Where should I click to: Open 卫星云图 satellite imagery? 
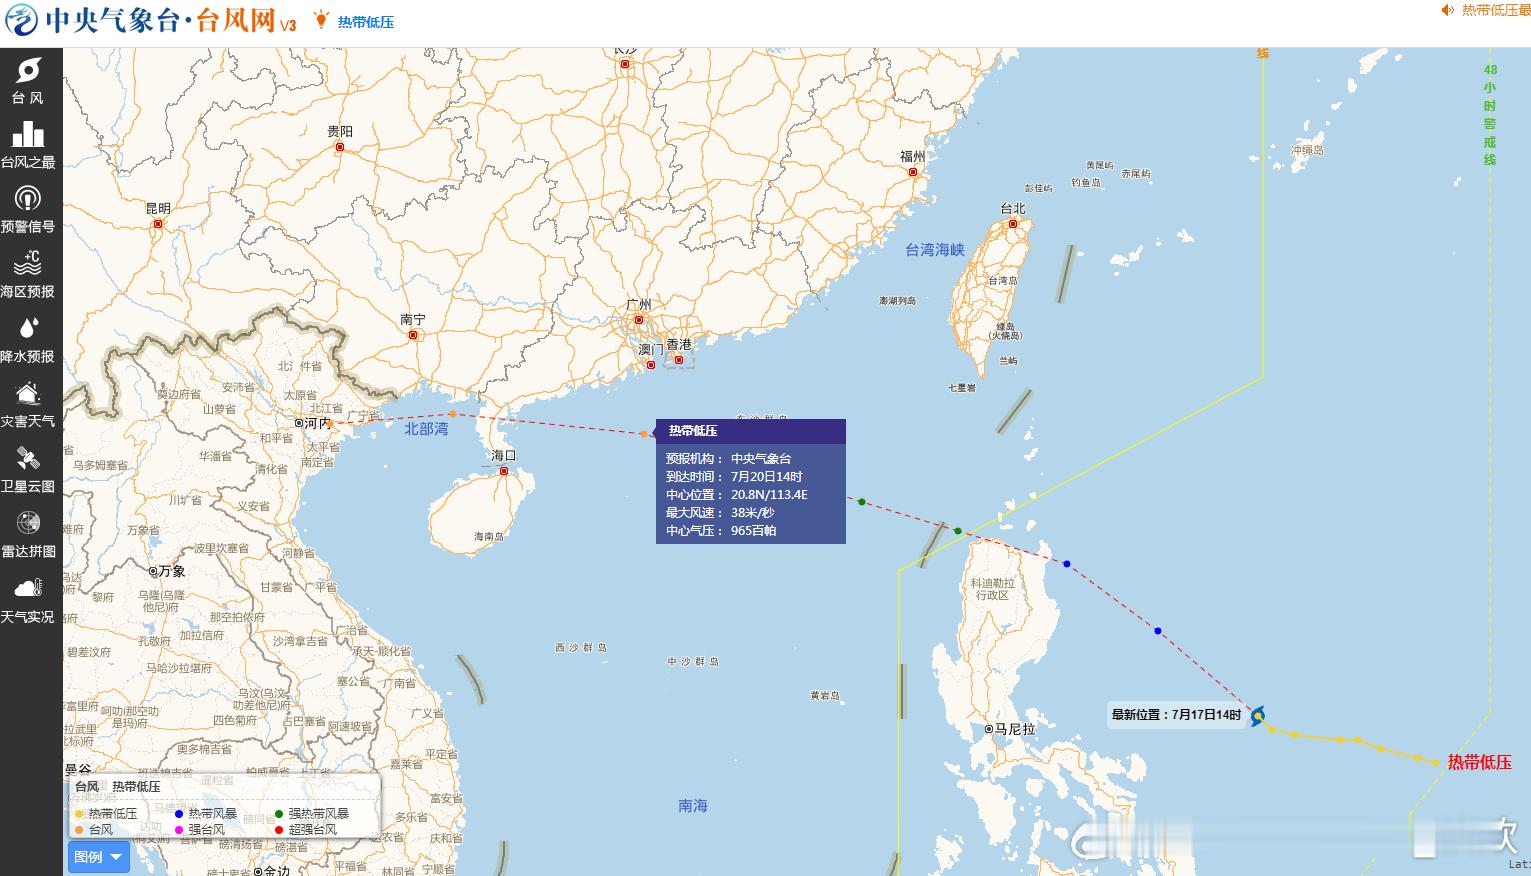tap(28, 470)
